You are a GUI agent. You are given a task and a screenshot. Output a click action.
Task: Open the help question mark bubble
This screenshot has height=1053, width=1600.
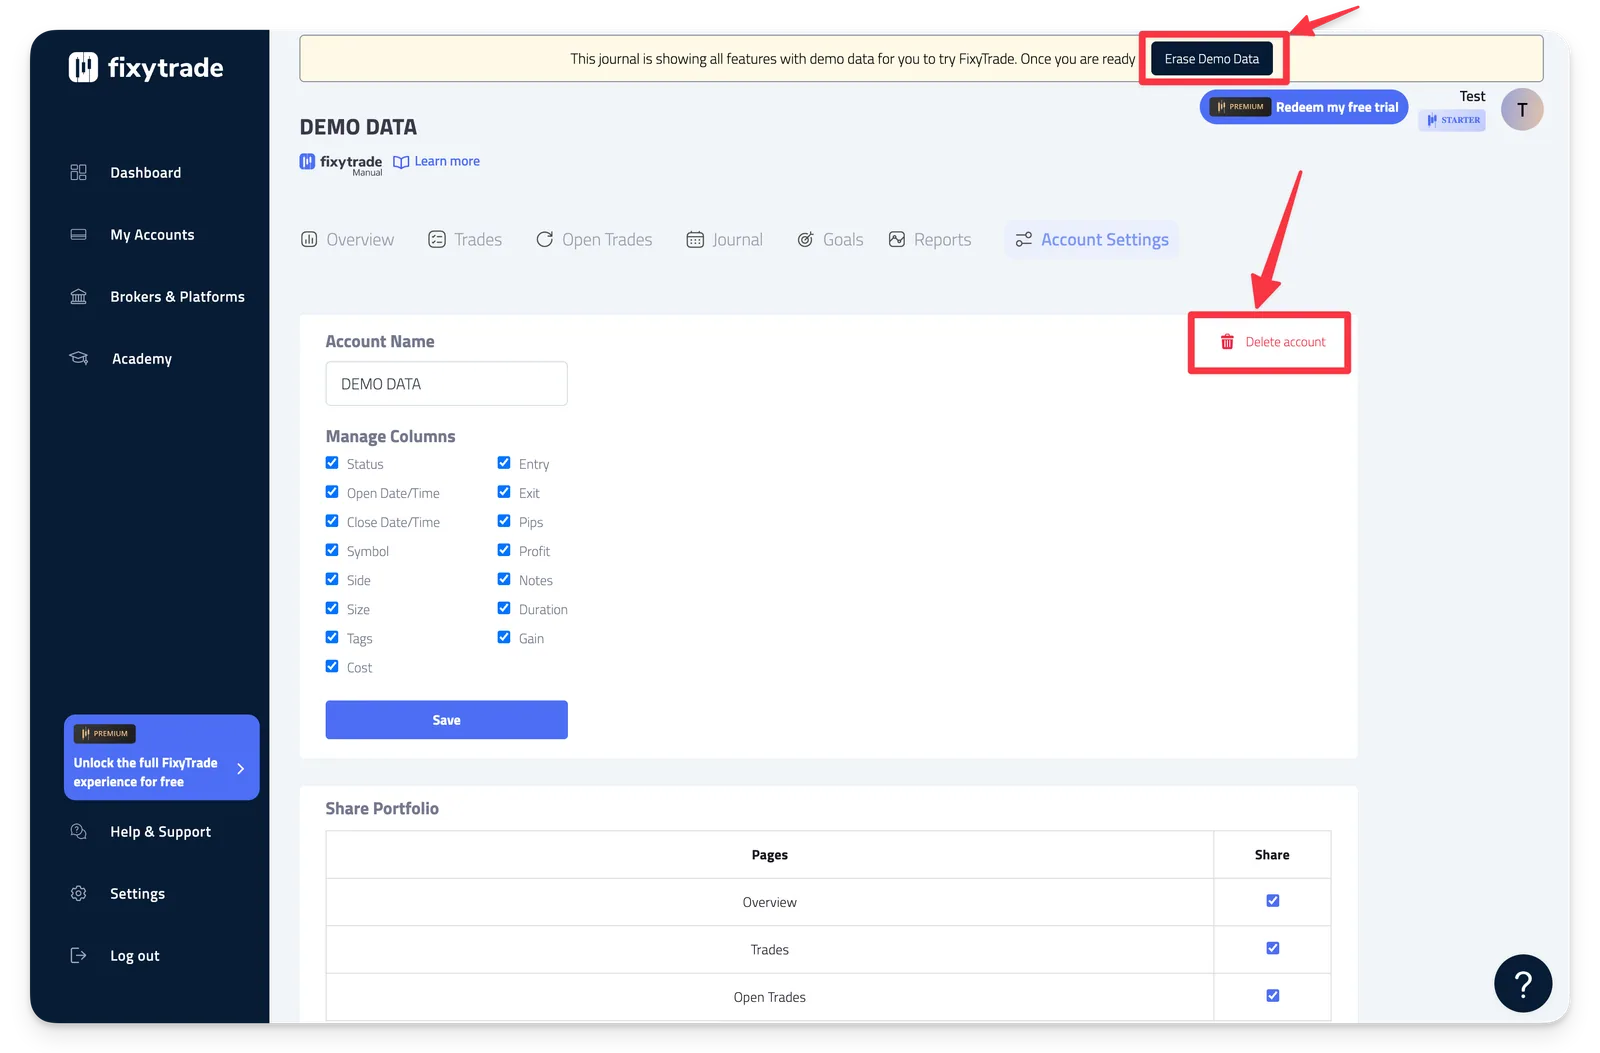tap(1523, 984)
